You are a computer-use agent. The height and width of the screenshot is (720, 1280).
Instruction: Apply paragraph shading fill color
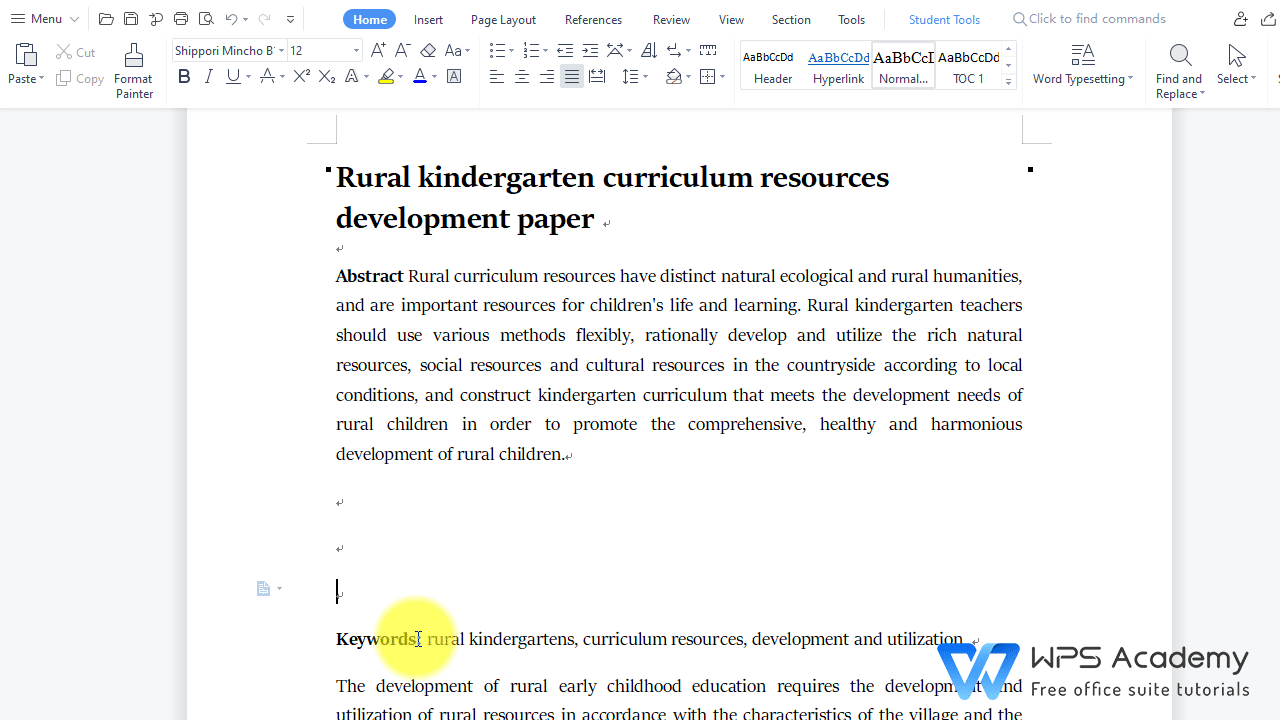(x=674, y=77)
